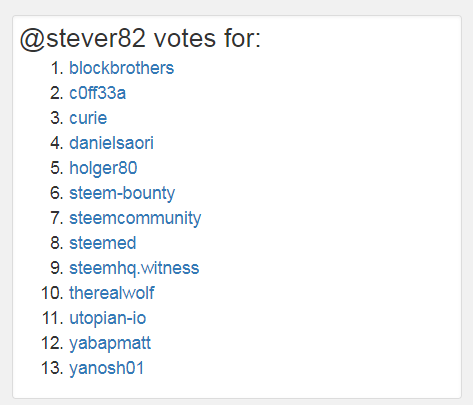Click list number 13 beside yanosh01
This screenshot has height=405, width=473.
point(52,368)
